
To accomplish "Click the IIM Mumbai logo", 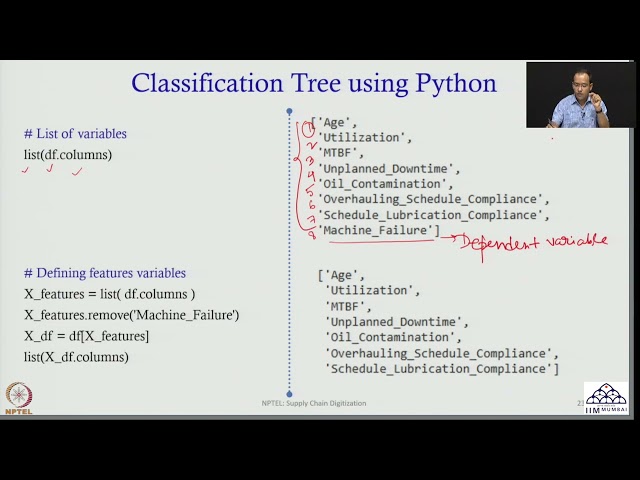I will pos(606,398).
